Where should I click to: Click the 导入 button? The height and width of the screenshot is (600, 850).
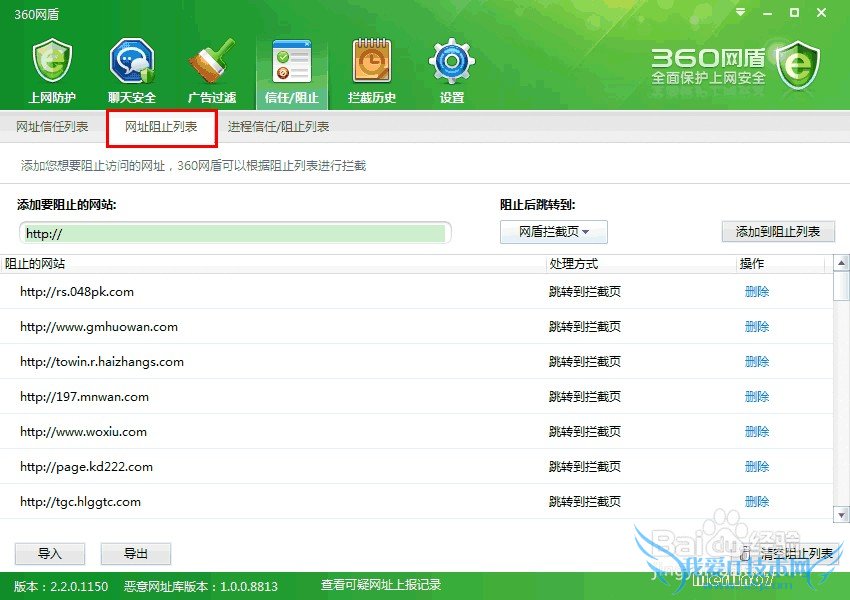point(49,554)
